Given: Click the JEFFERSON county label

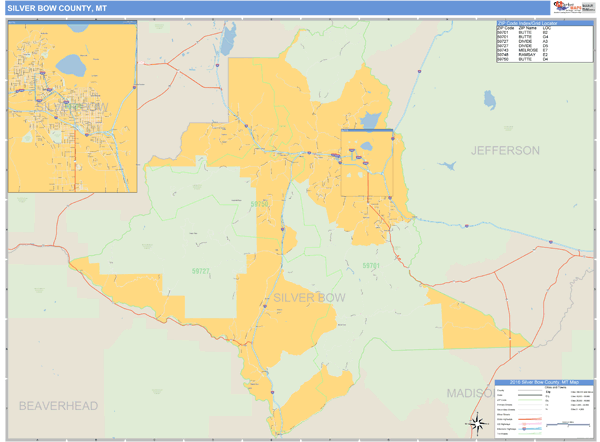Looking at the screenshot, I should click(x=506, y=150).
